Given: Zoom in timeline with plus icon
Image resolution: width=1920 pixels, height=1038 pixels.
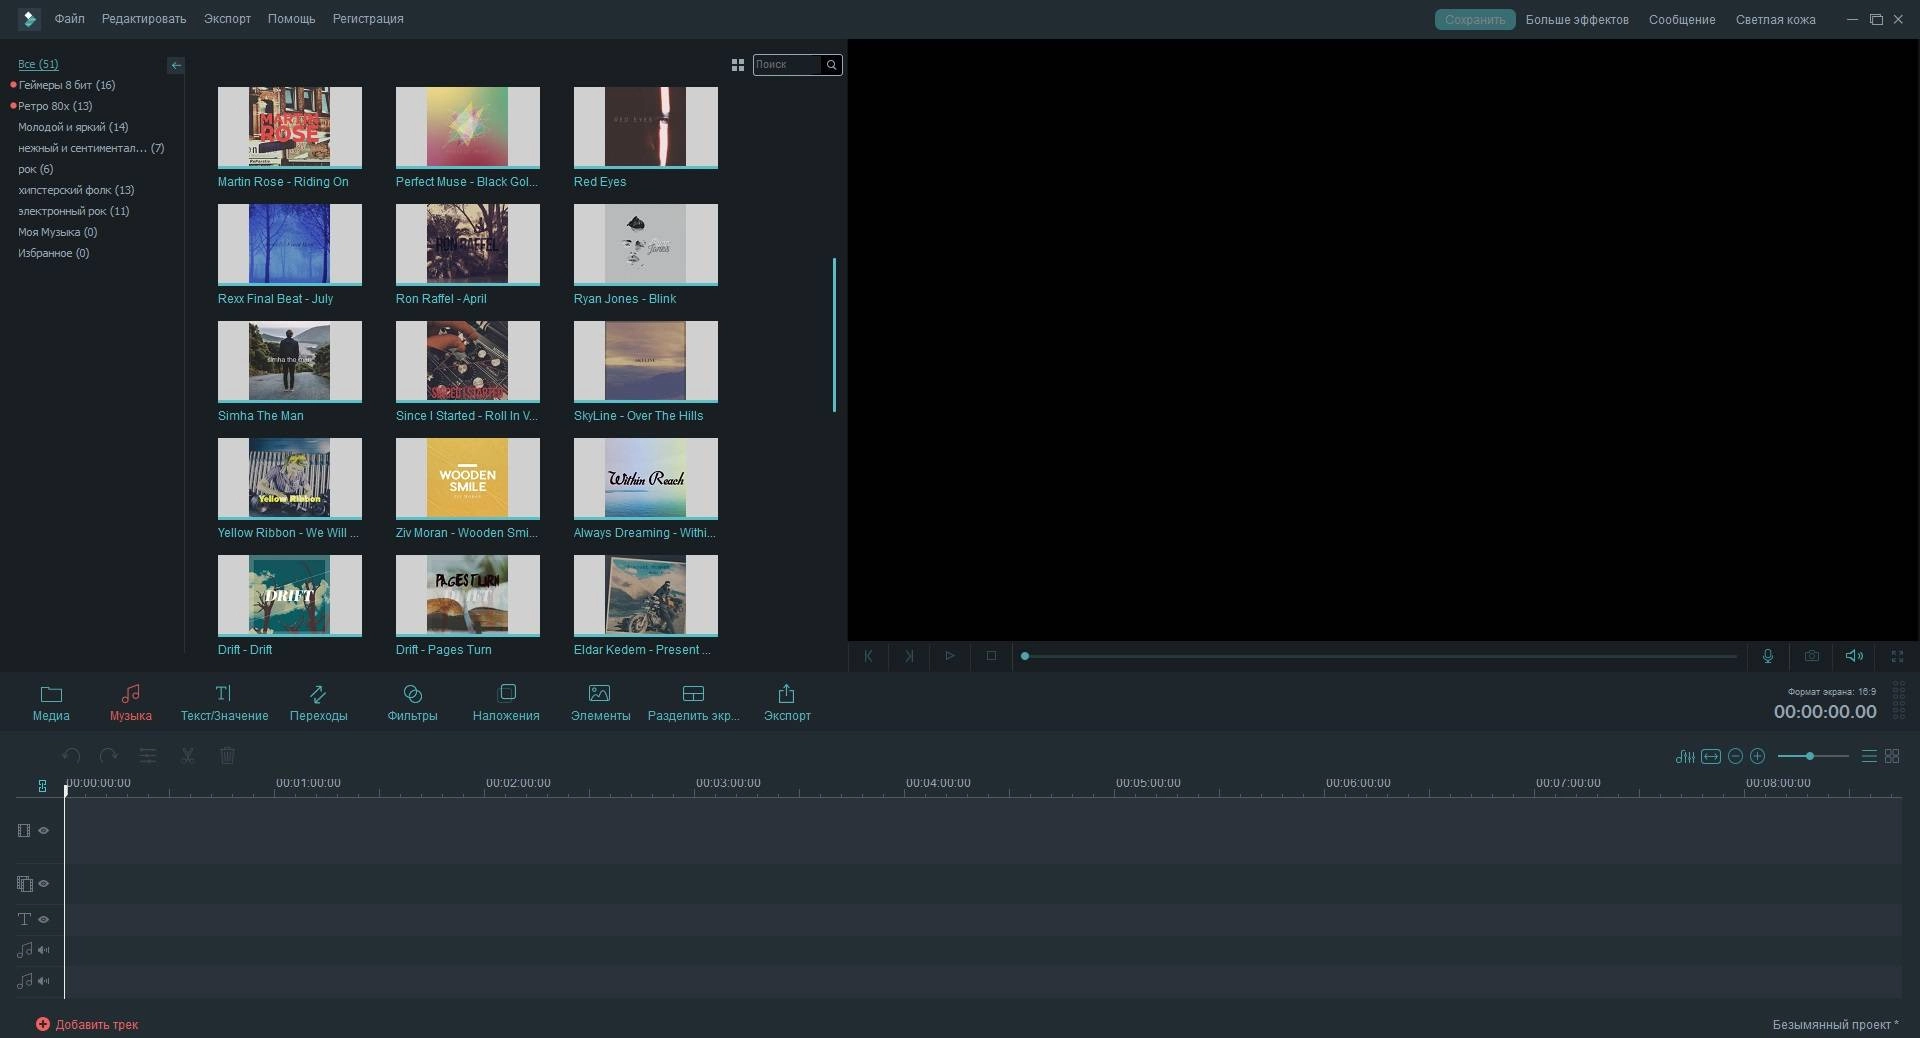Looking at the screenshot, I should [x=1757, y=756].
